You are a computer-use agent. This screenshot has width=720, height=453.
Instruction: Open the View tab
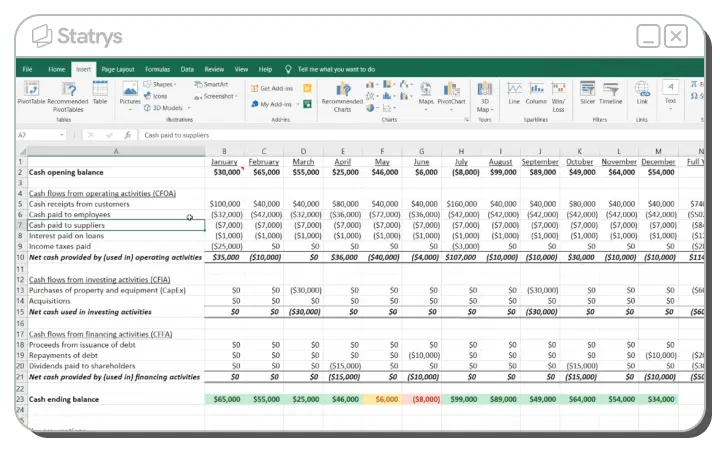coord(241,69)
